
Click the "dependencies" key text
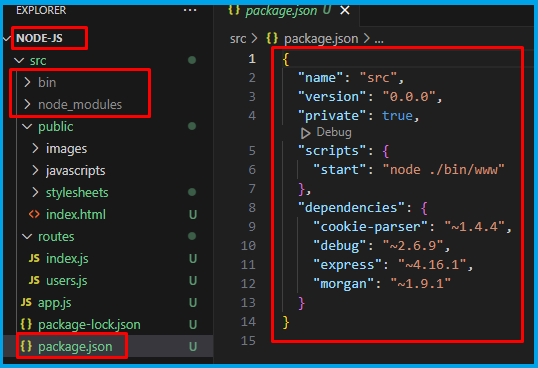tap(351, 207)
